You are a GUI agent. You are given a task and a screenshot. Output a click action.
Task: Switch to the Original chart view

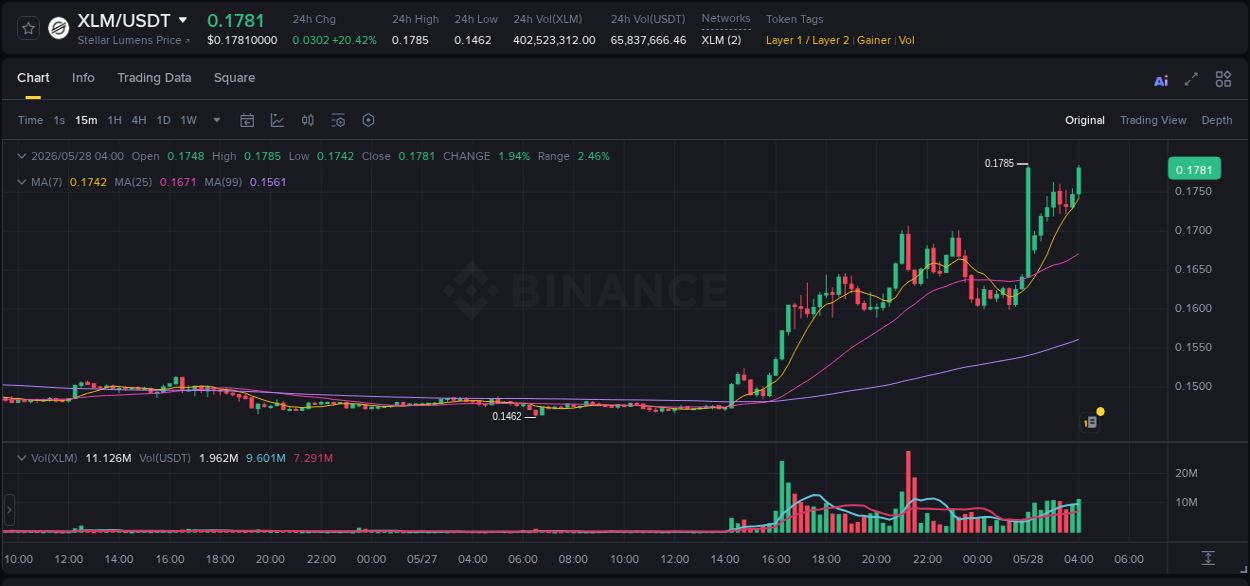tap(1085, 120)
